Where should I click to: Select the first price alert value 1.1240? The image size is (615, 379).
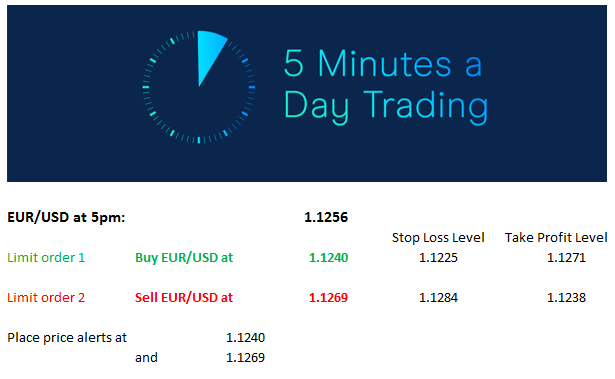pos(245,337)
